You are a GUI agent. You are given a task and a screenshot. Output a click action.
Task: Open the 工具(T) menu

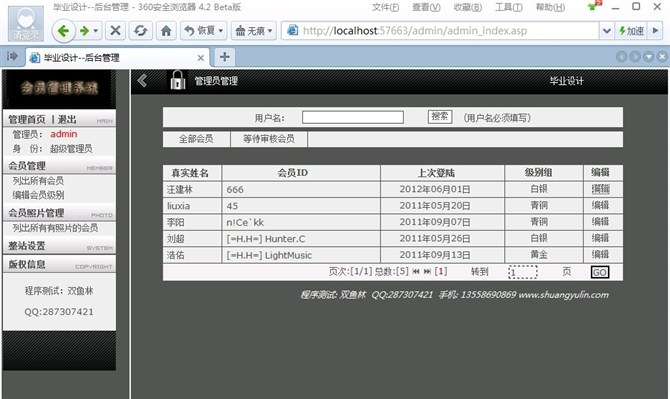pos(508,7)
